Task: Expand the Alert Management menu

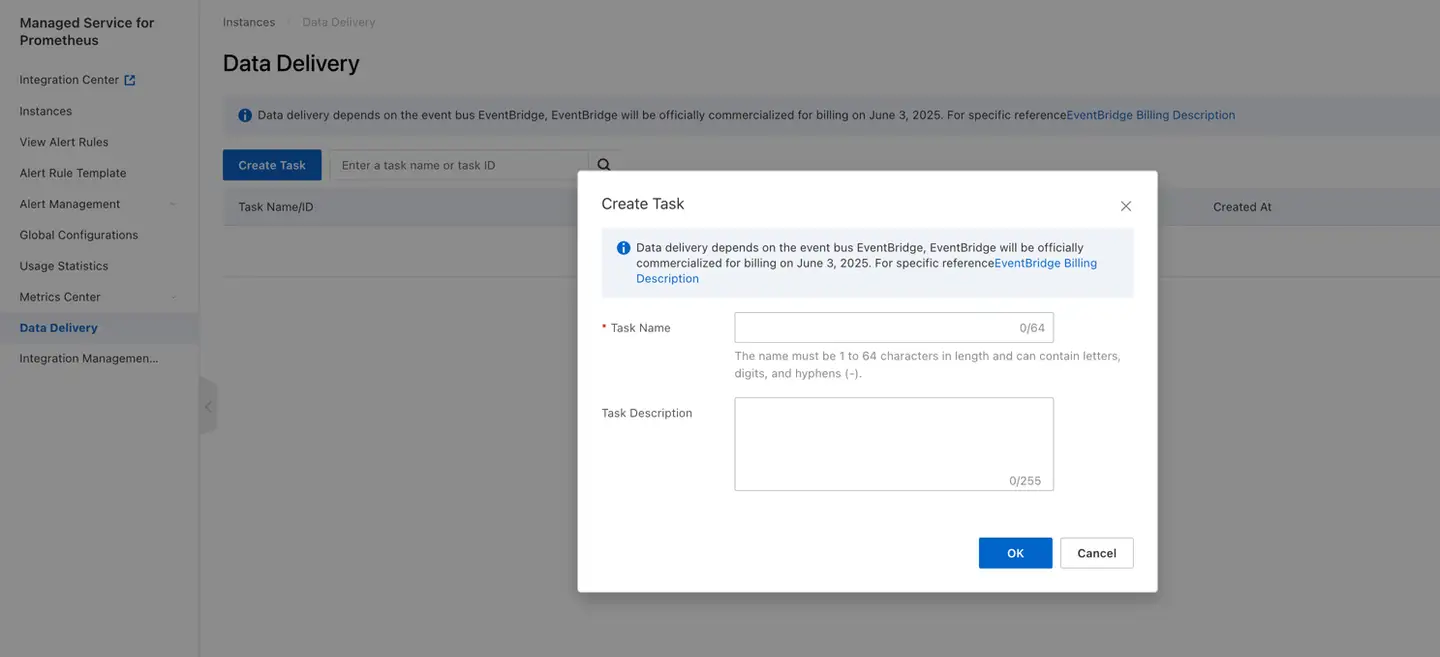Action: coord(171,203)
